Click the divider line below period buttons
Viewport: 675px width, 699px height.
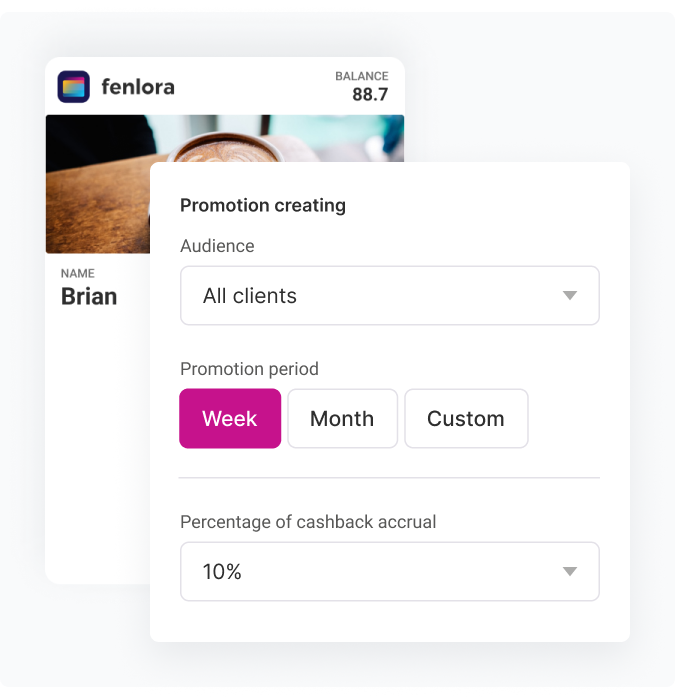coord(389,478)
